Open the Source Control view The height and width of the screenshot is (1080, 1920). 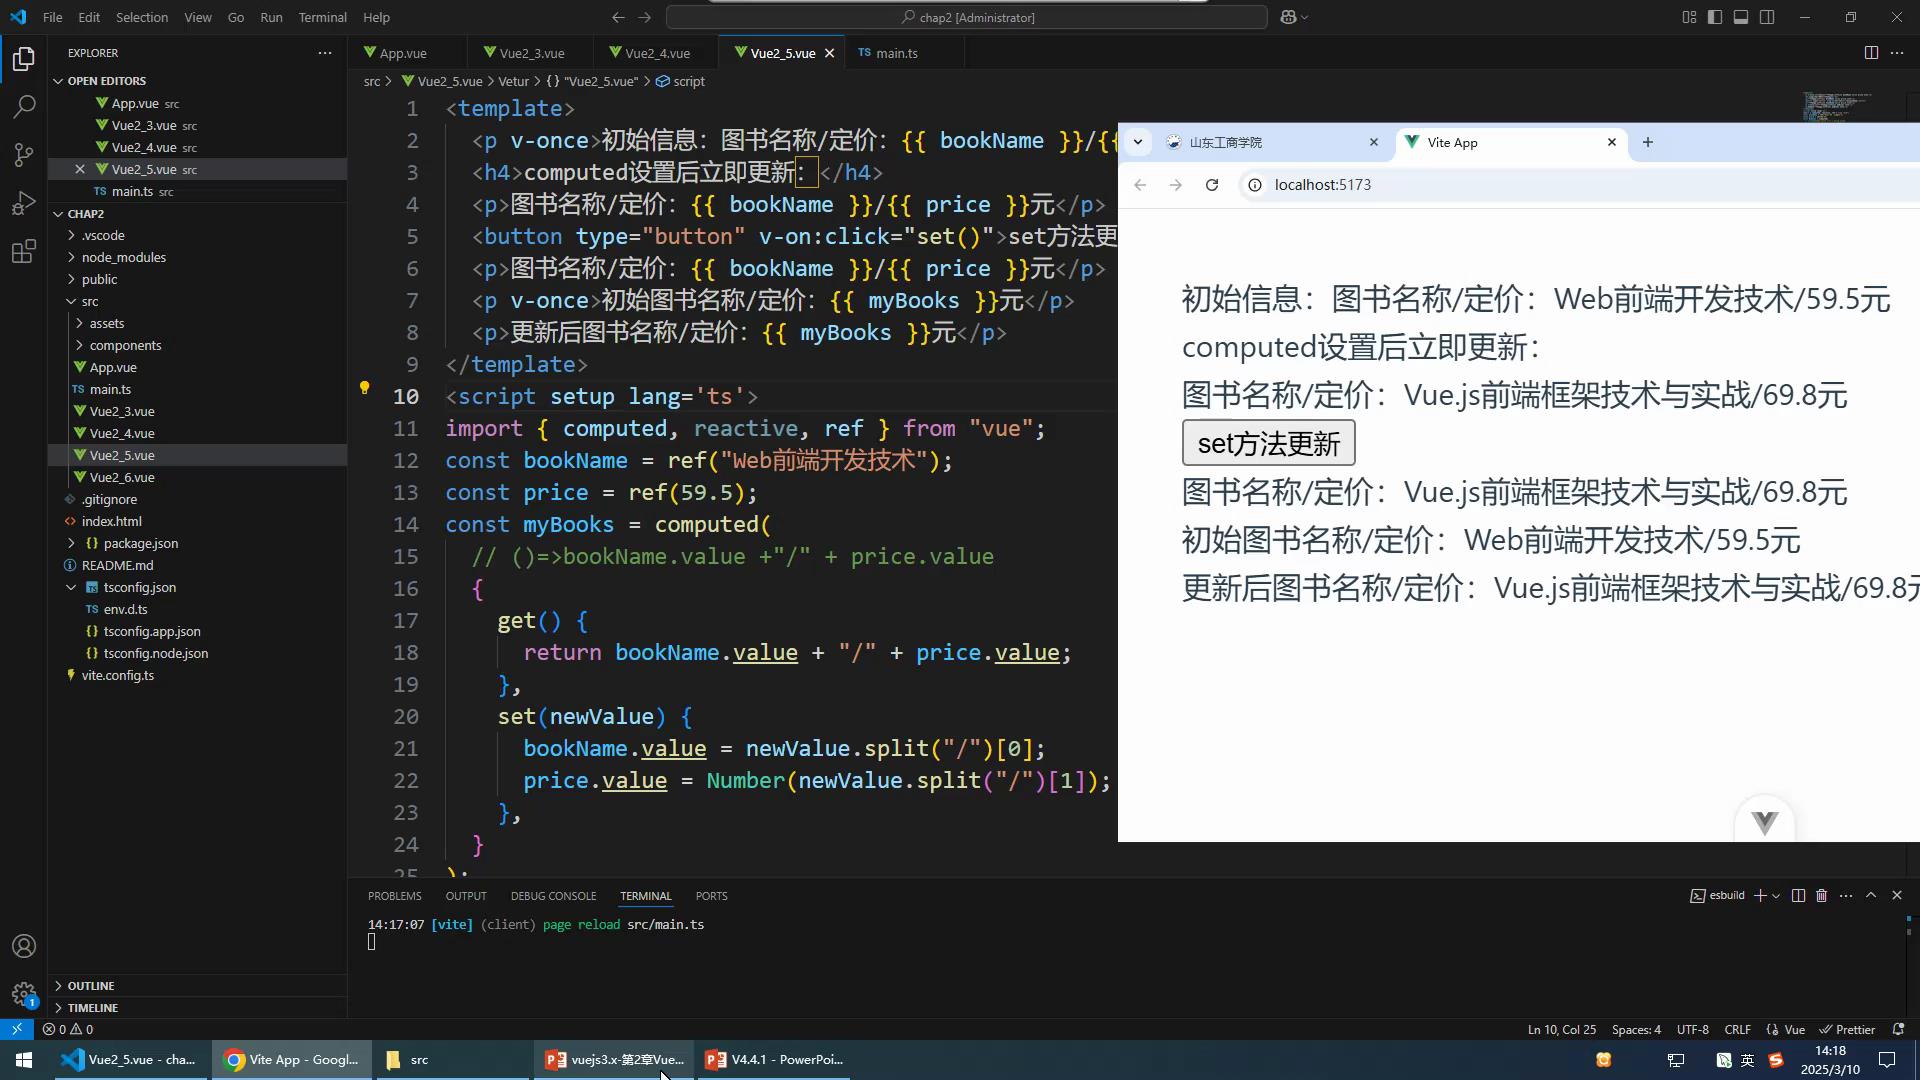[x=24, y=155]
